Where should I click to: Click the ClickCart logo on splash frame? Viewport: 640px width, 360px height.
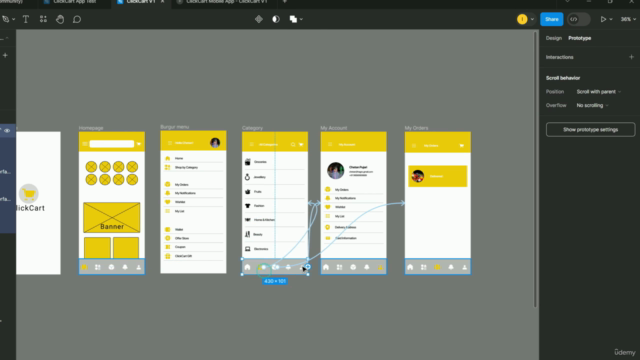[29, 194]
